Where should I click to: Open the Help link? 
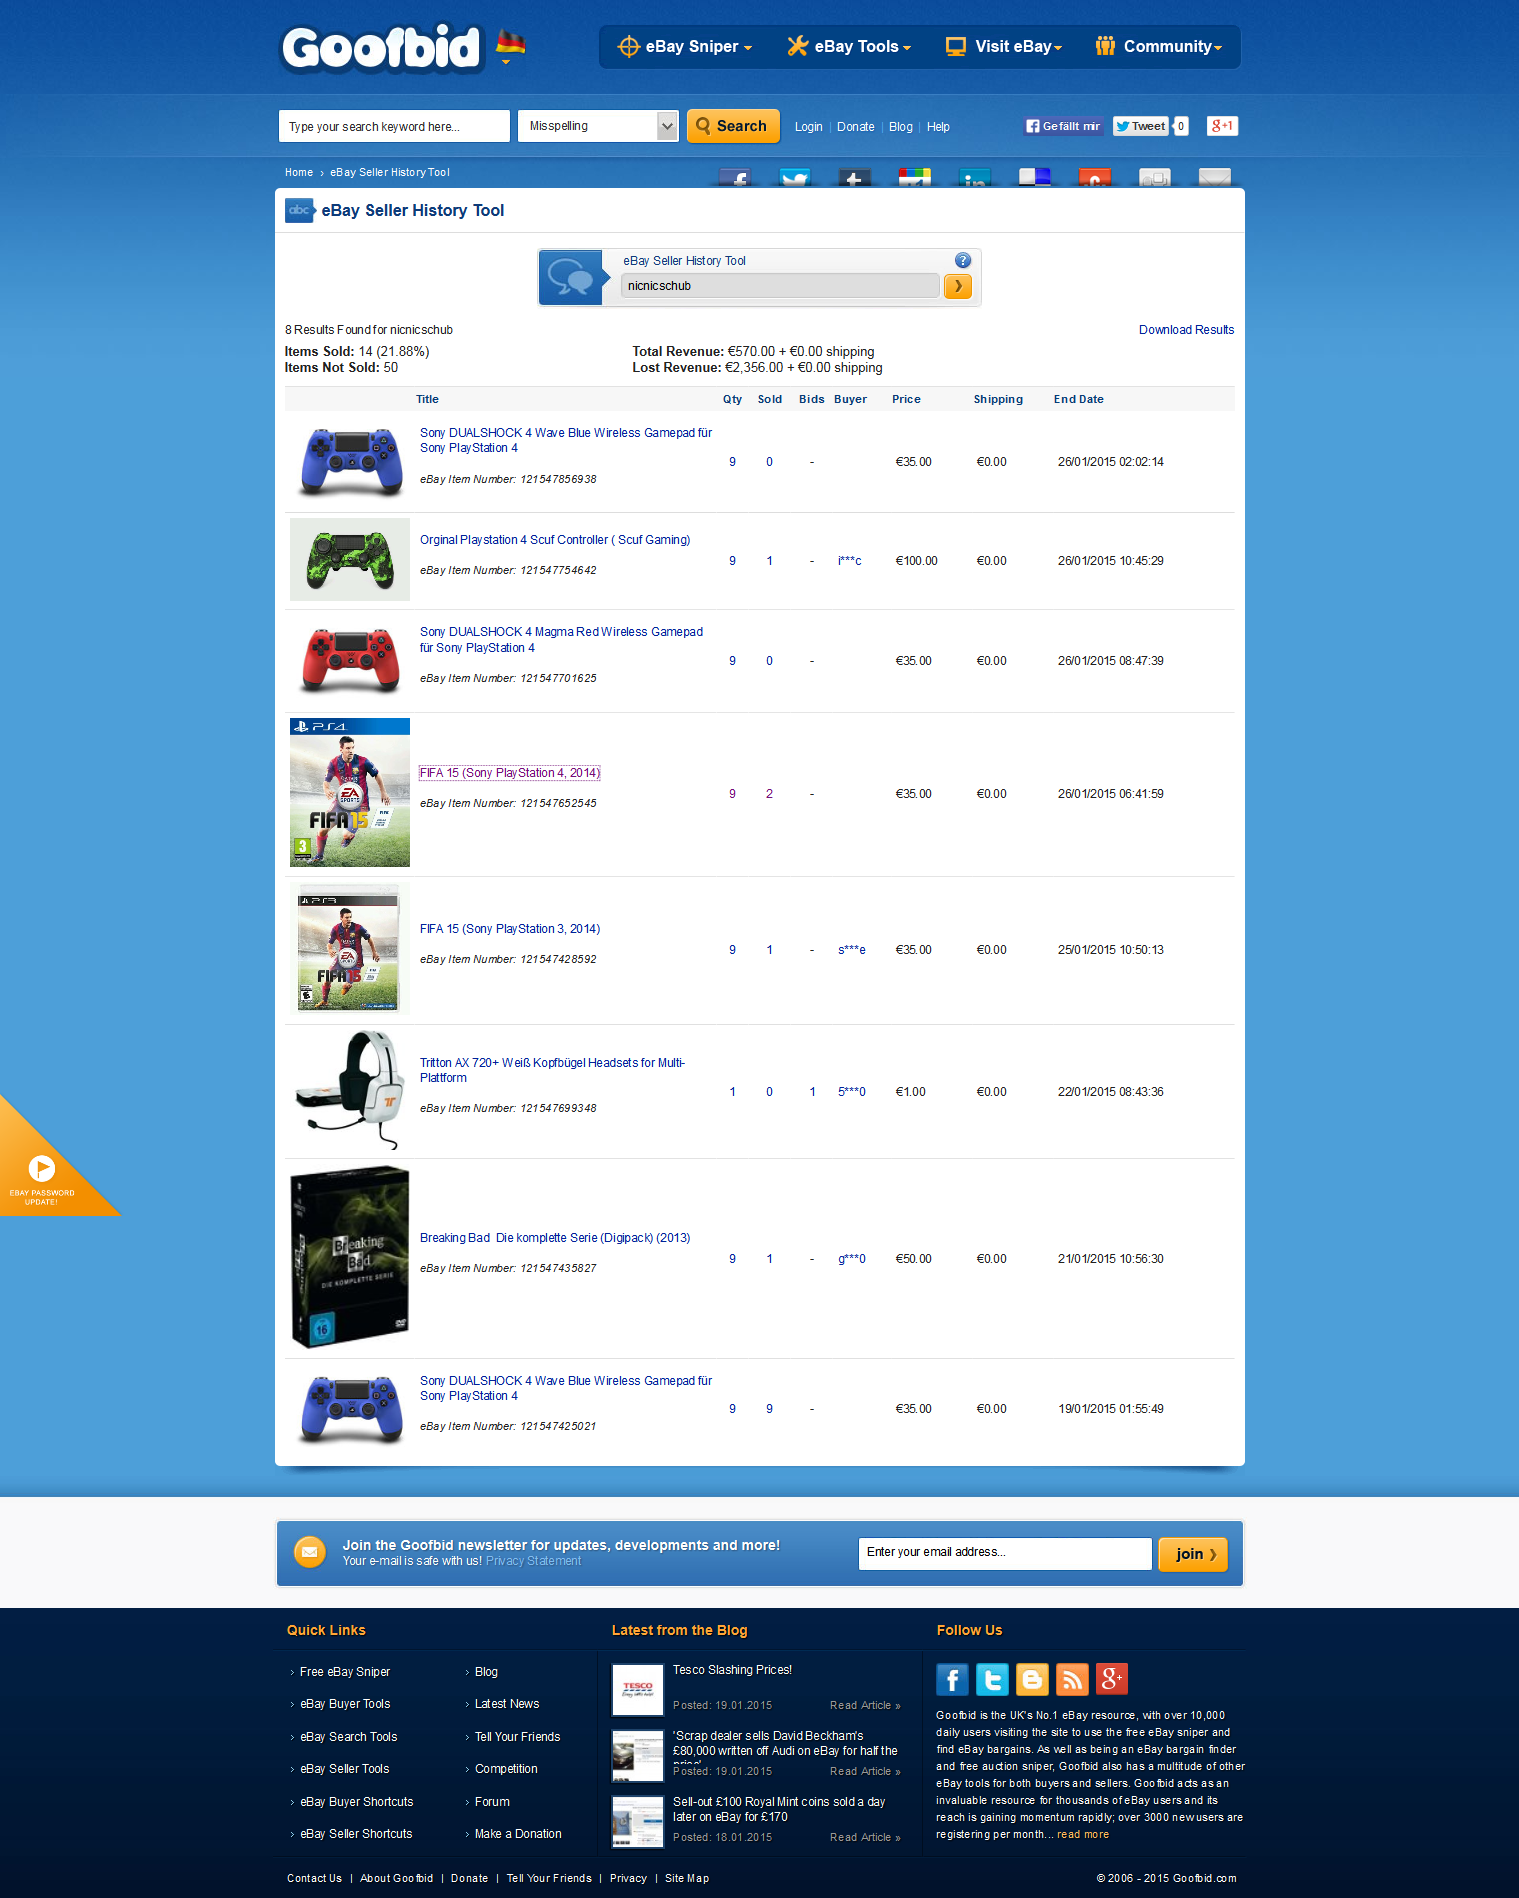click(x=938, y=127)
